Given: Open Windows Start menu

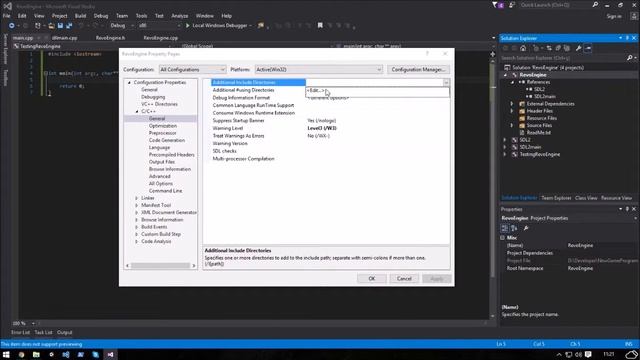Looking at the screenshot, I should click(6, 354).
